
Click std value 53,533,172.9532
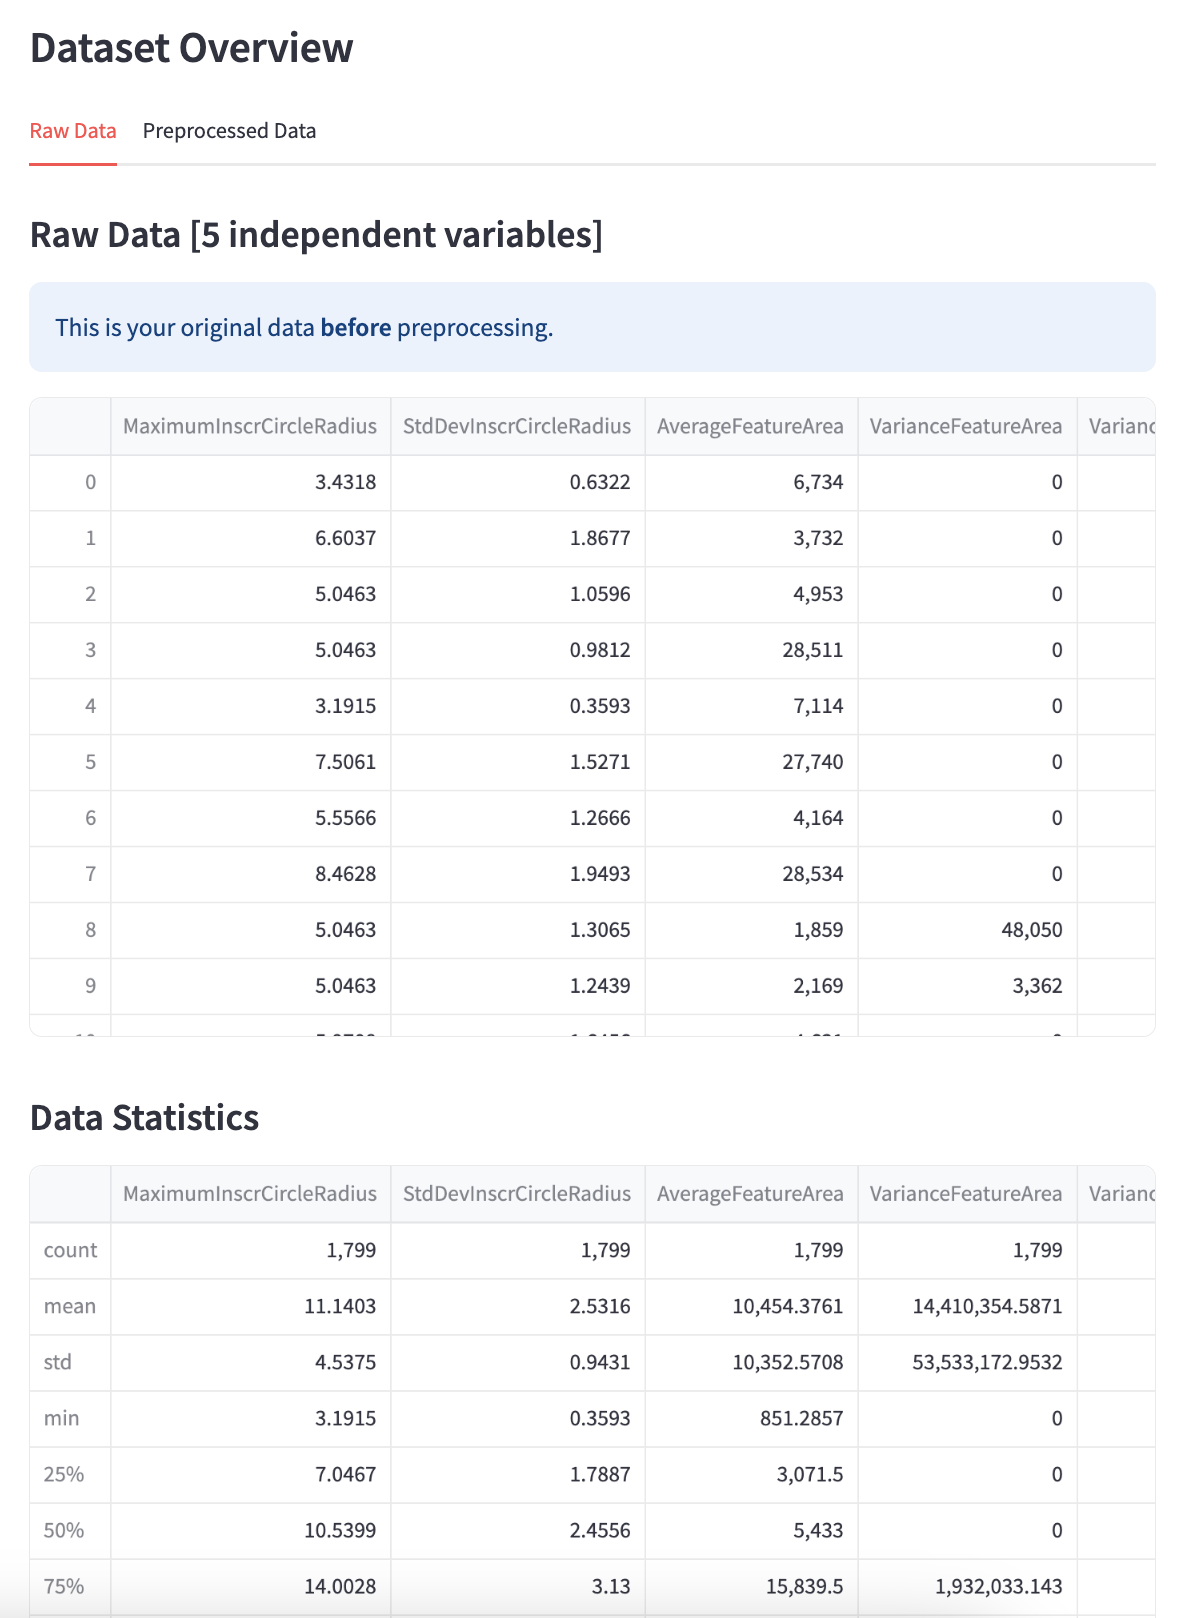pyautogui.click(x=967, y=1363)
